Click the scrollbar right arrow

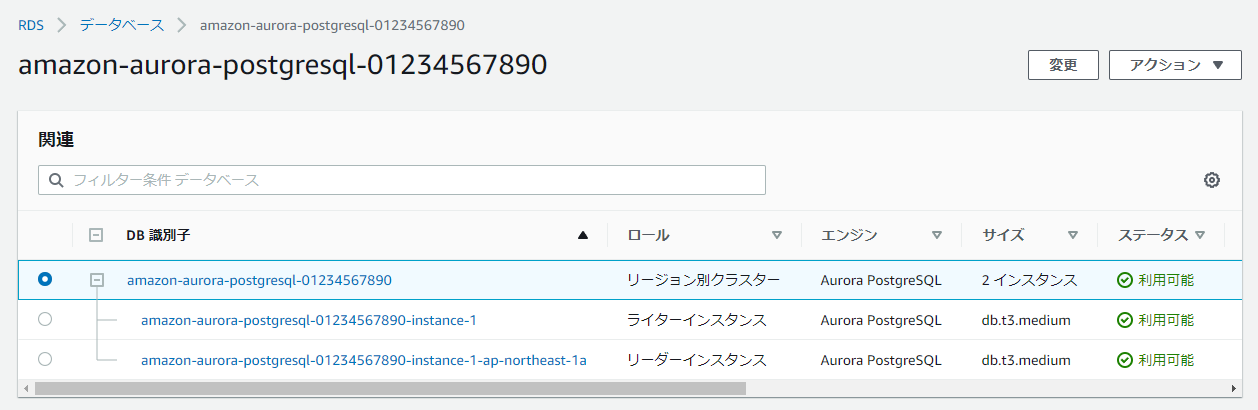click(1233, 388)
